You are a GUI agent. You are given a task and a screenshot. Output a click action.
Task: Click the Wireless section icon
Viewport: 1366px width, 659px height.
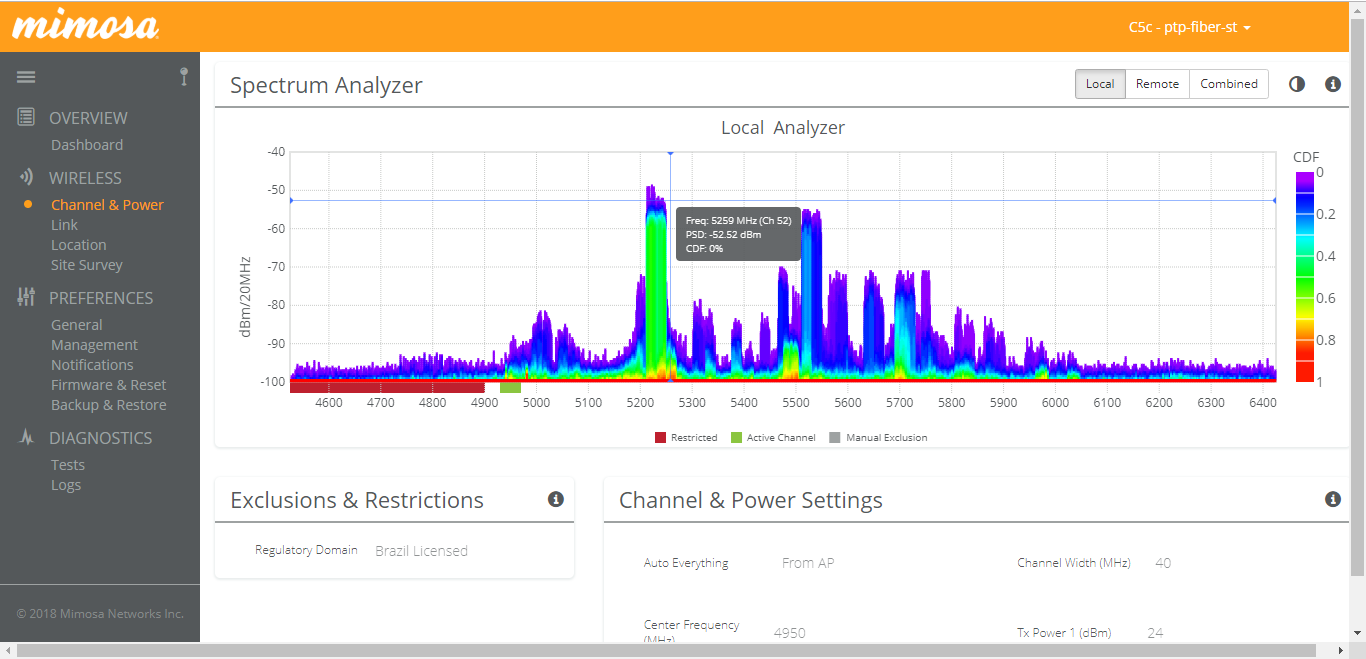[x=26, y=177]
